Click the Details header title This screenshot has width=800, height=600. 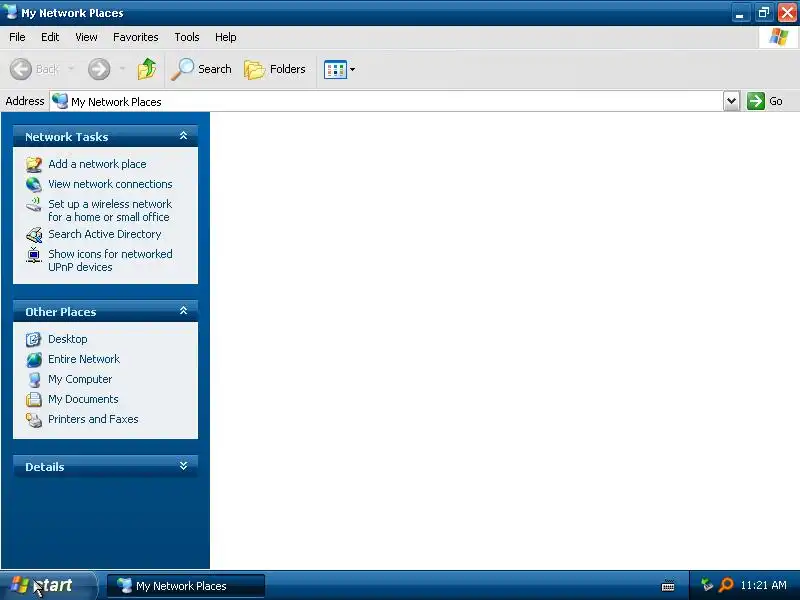click(x=45, y=467)
